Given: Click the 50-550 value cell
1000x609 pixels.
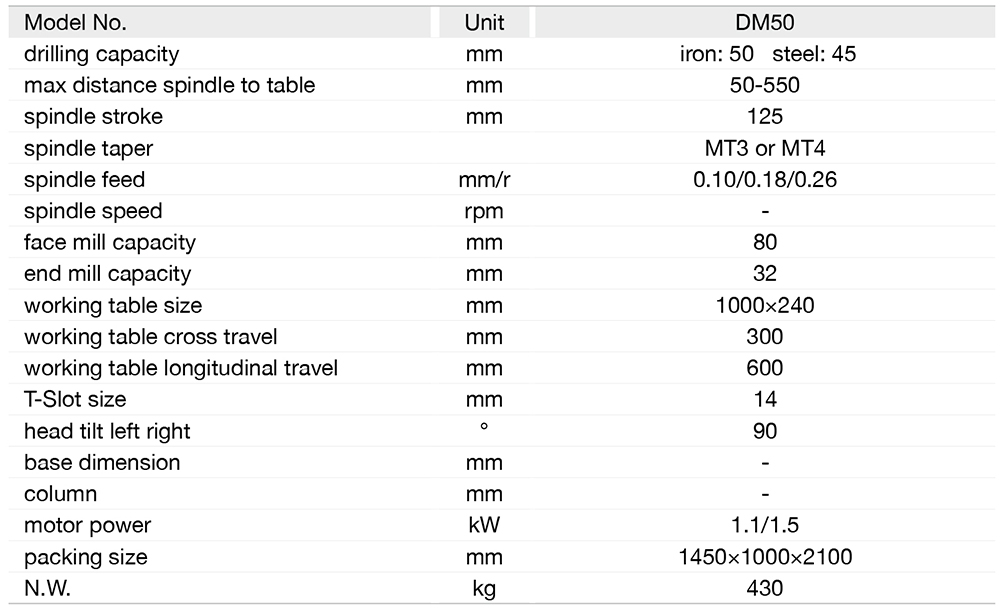Looking at the screenshot, I should point(764,85).
